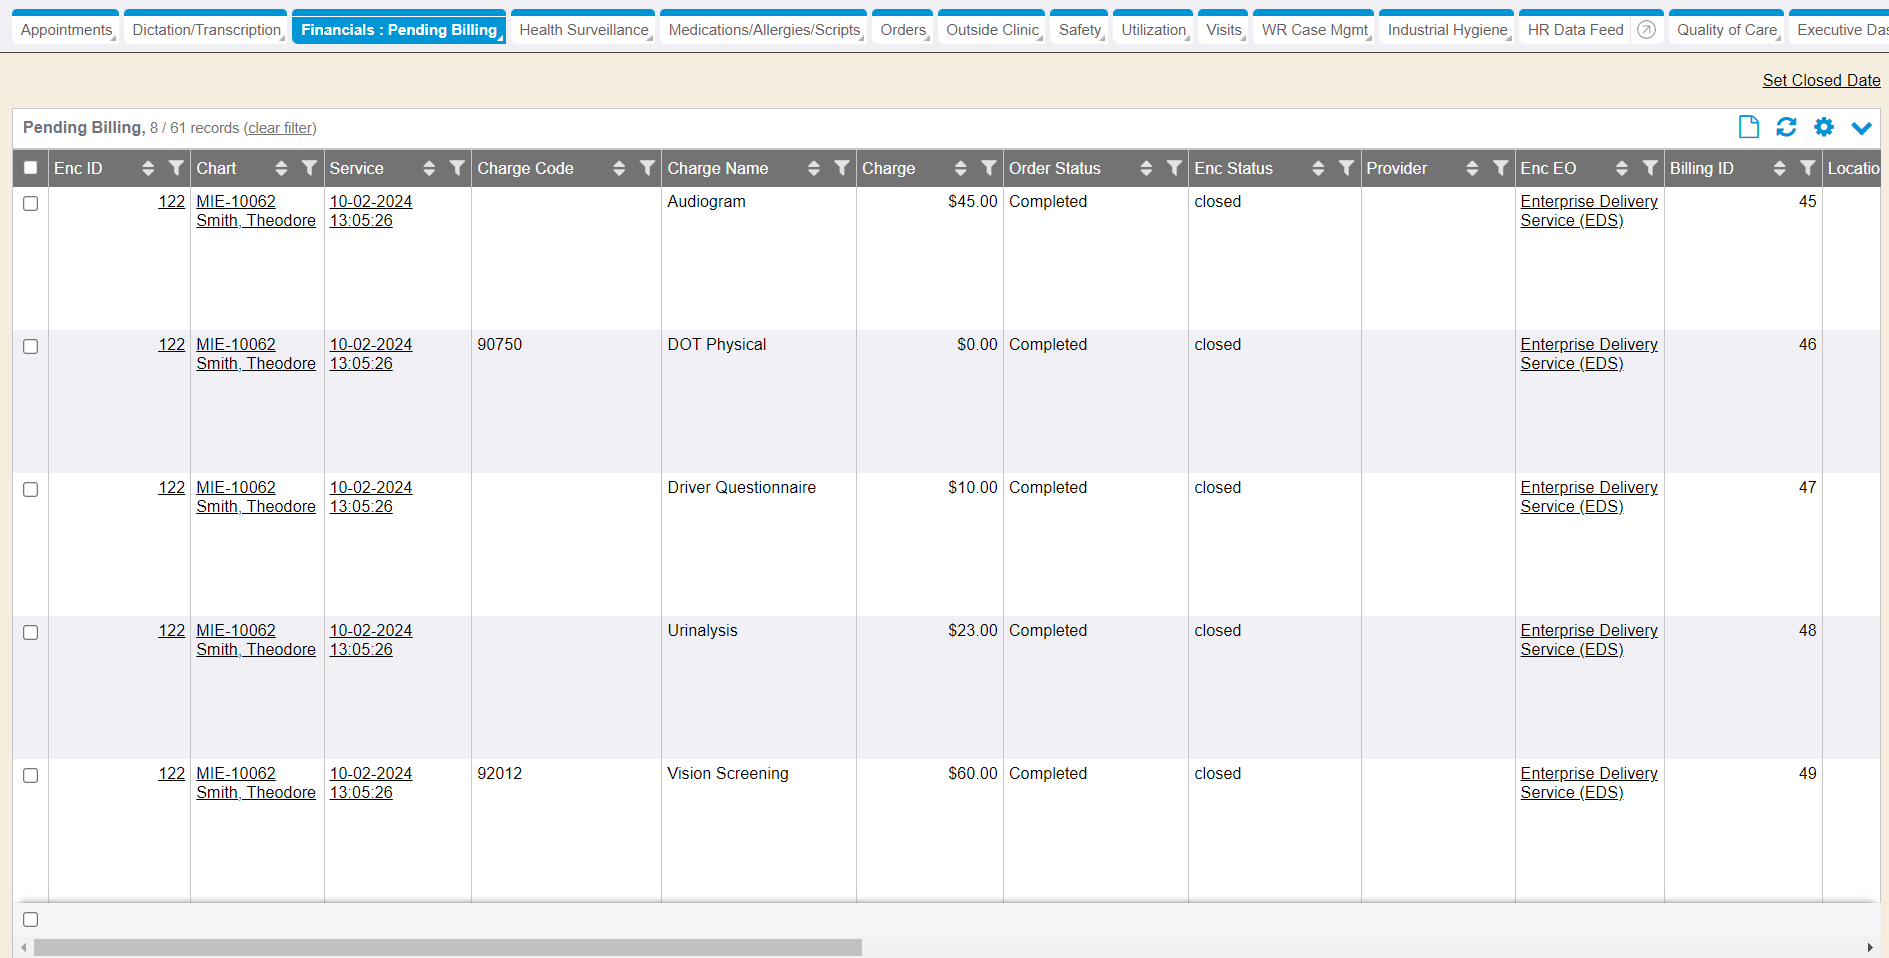The height and width of the screenshot is (958, 1889).
Task: Sort the Order Status column
Action: pyautogui.click(x=1146, y=168)
